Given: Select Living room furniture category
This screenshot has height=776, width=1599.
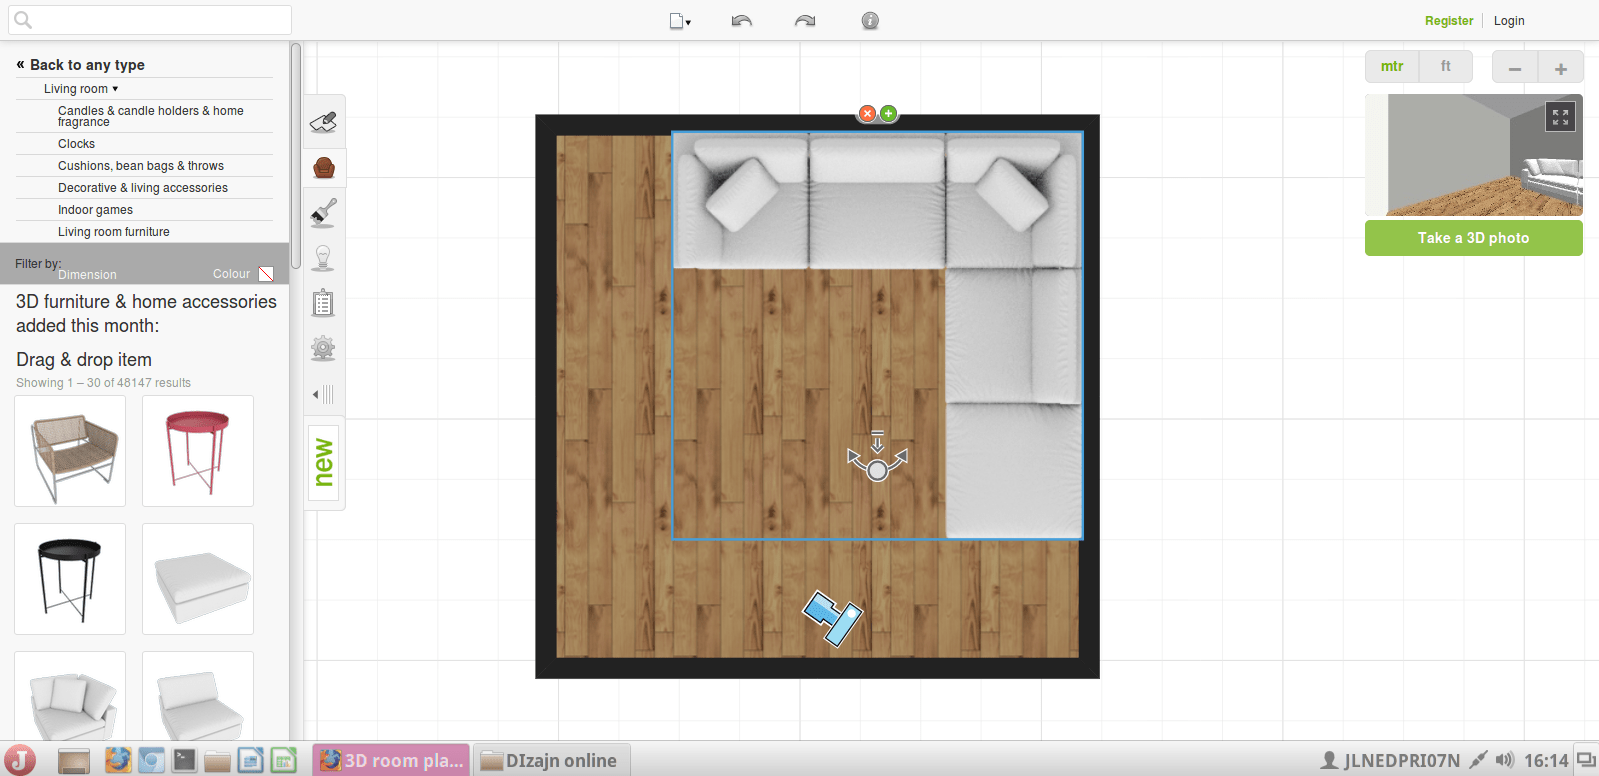Looking at the screenshot, I should tap(114, 232).
